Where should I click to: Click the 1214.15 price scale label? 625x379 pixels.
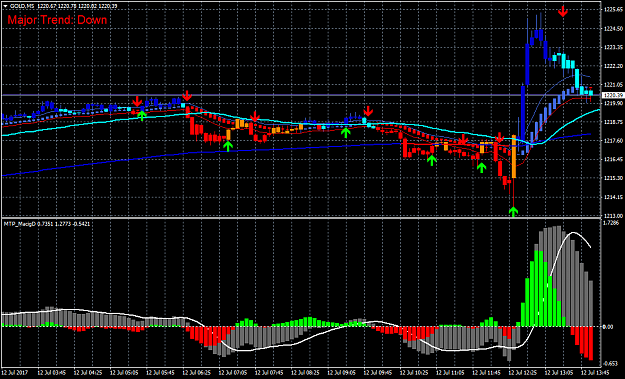point(613,197)
